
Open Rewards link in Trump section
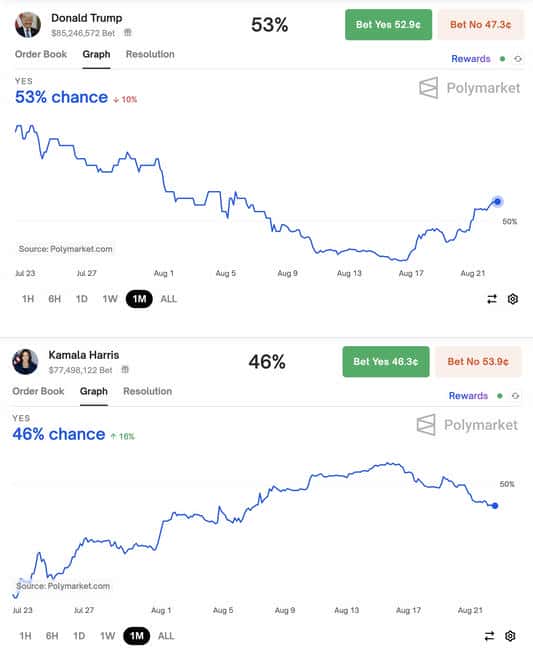[471, 59]
